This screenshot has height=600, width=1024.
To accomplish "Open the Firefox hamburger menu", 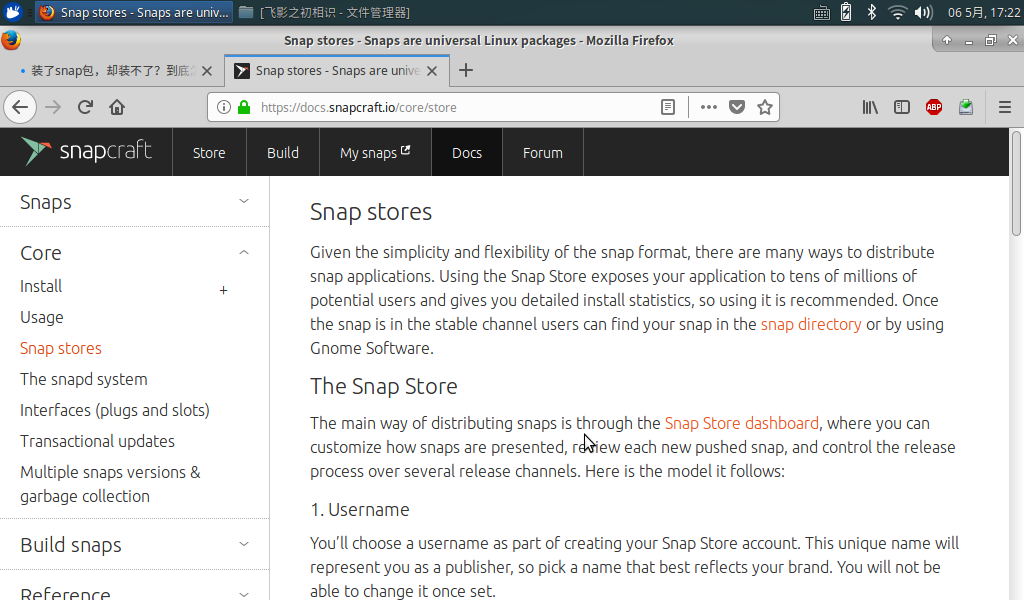I will click(1005, 107).
